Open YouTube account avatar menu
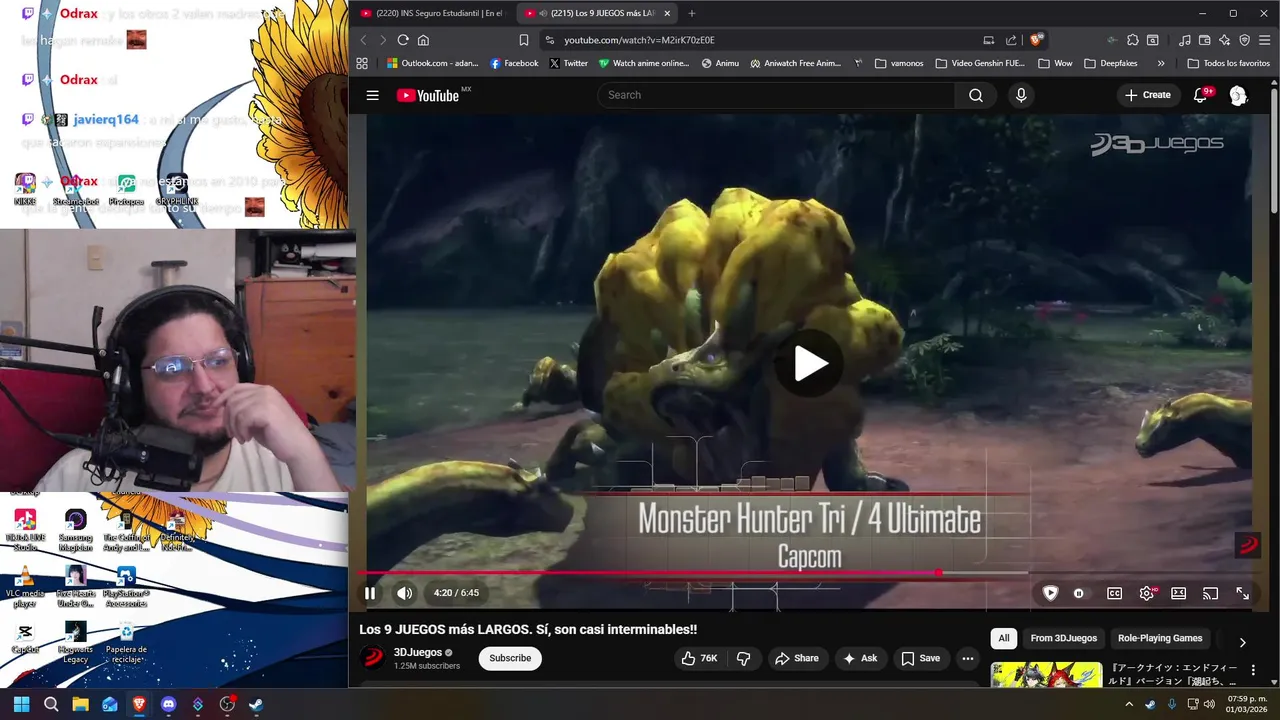This screenshot has height=720, width=1280. pyautogui.click(x=1238, y=95)
